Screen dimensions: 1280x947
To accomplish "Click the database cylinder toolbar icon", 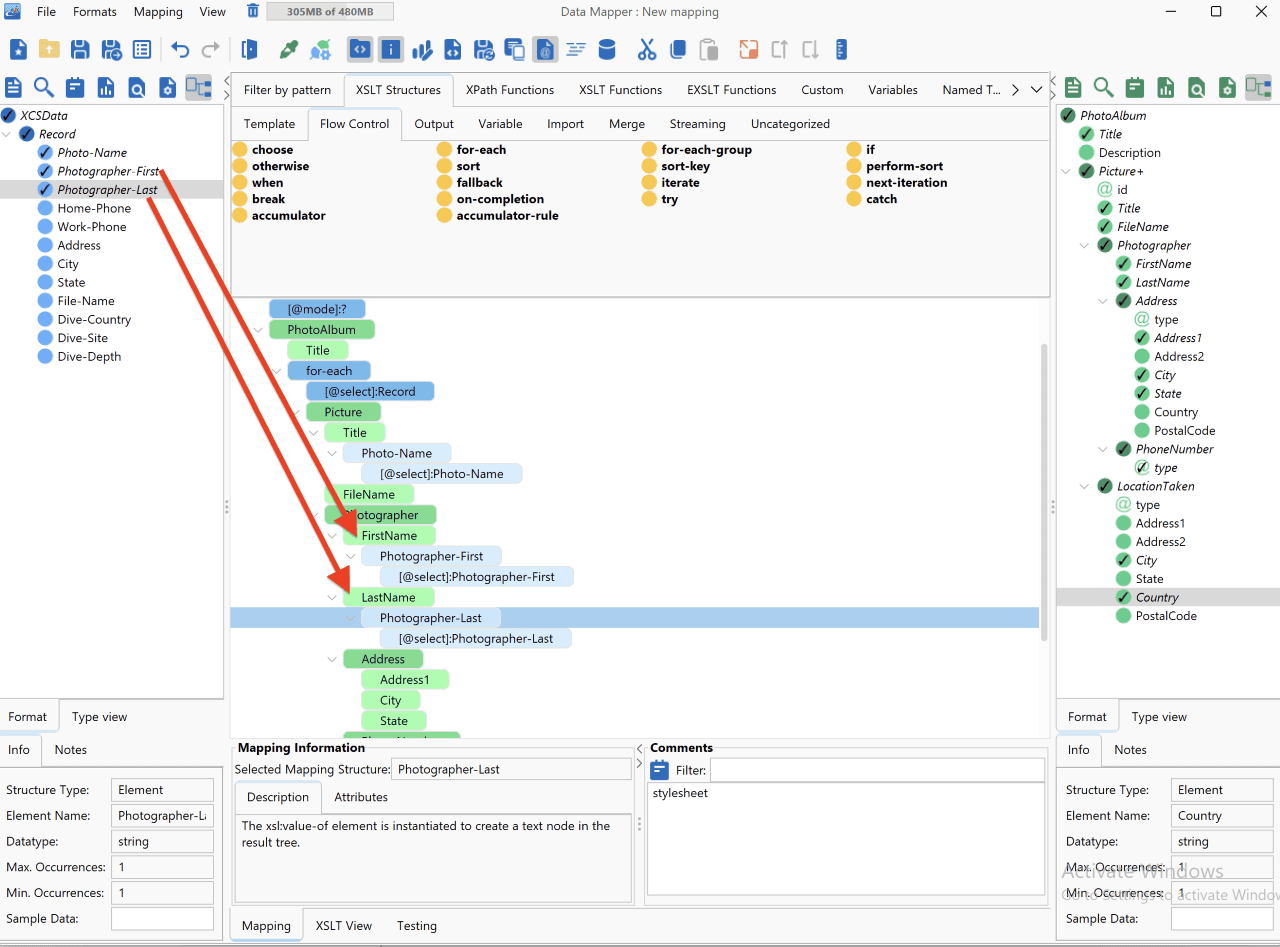I will point(607,49).
